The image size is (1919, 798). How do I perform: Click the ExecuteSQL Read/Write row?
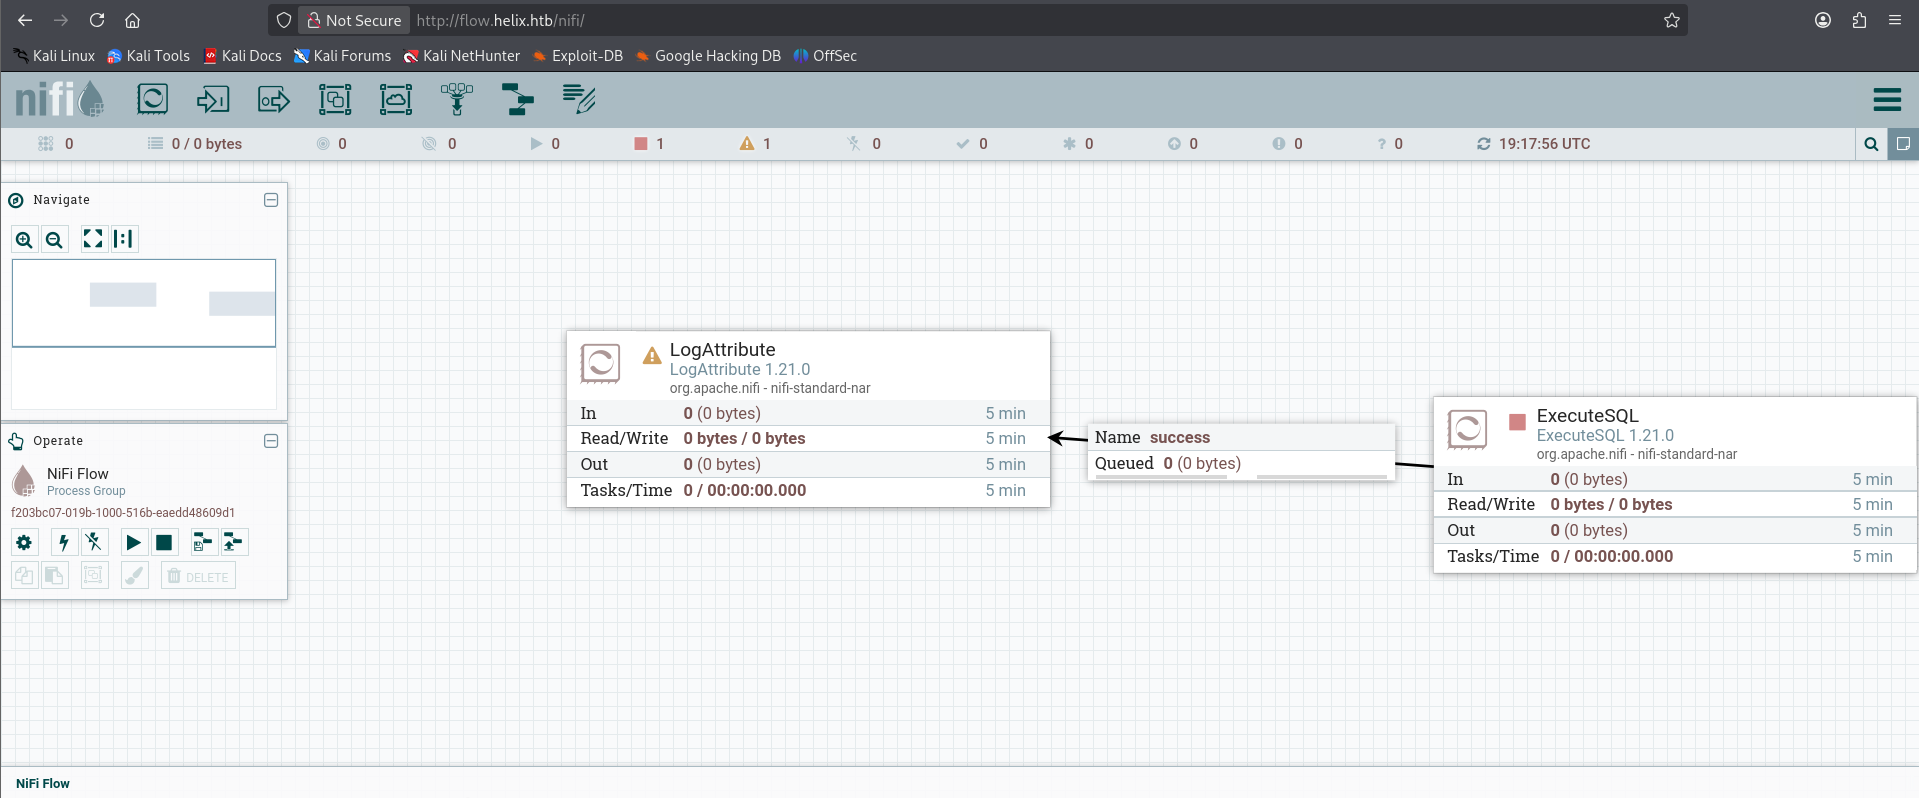(1675, 505)
